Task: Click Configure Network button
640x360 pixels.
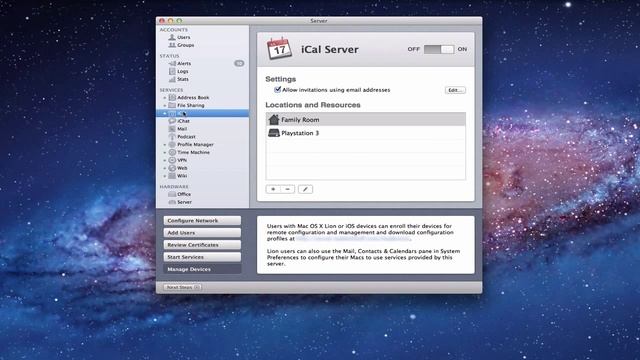Action: point(202,220)
